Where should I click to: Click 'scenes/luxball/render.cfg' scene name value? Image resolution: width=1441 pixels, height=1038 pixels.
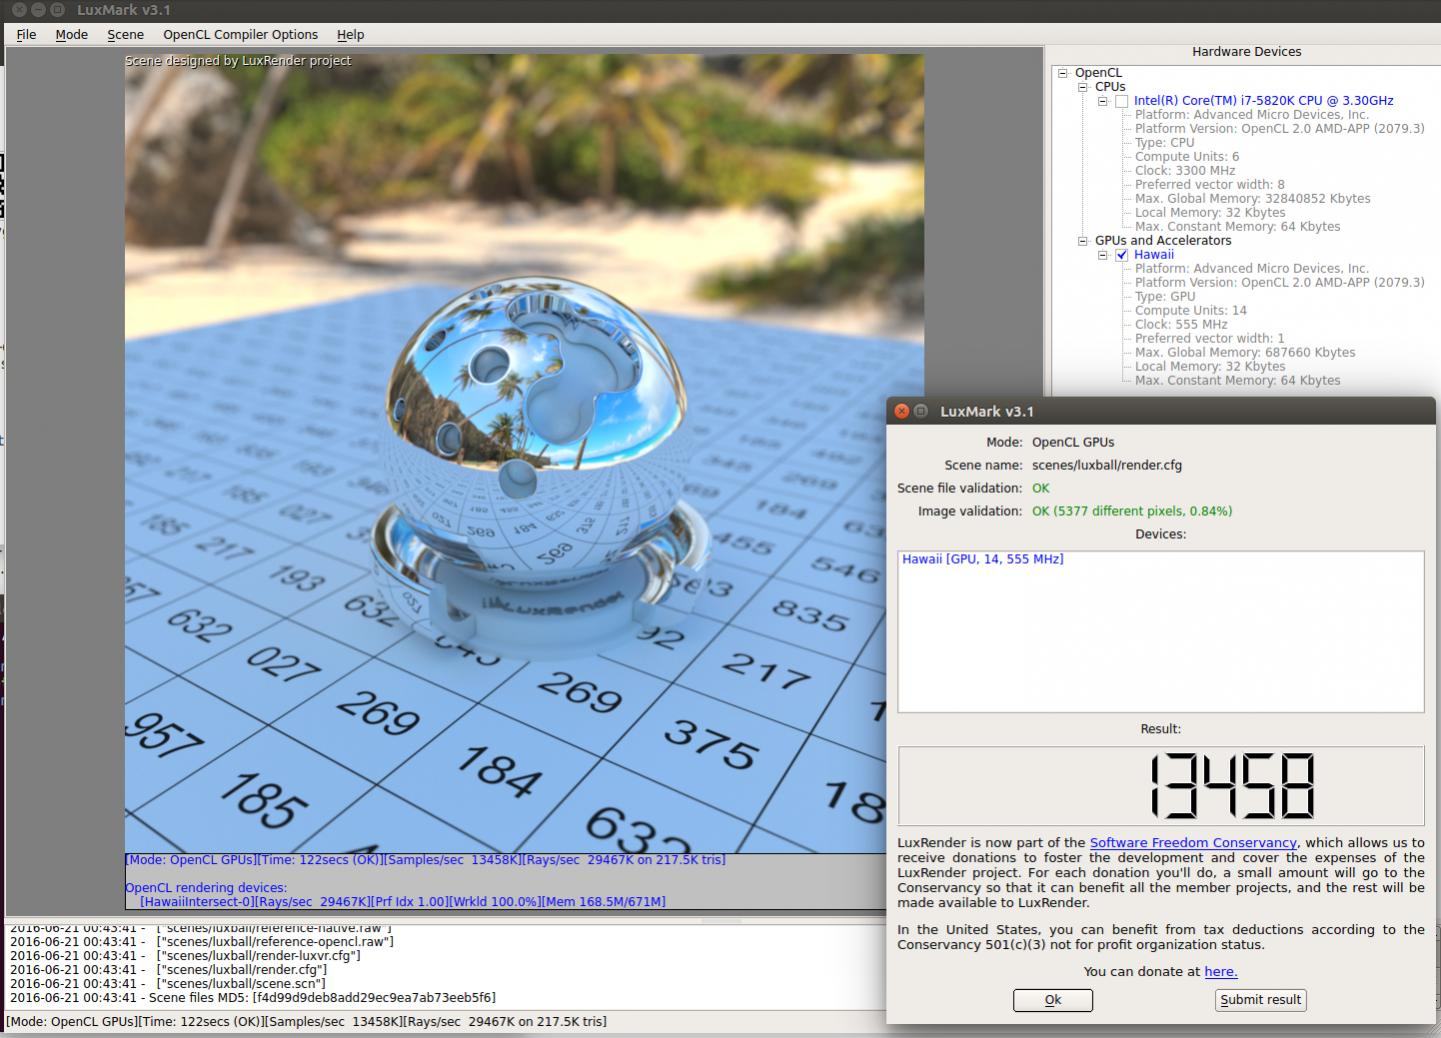point(1107,465)
